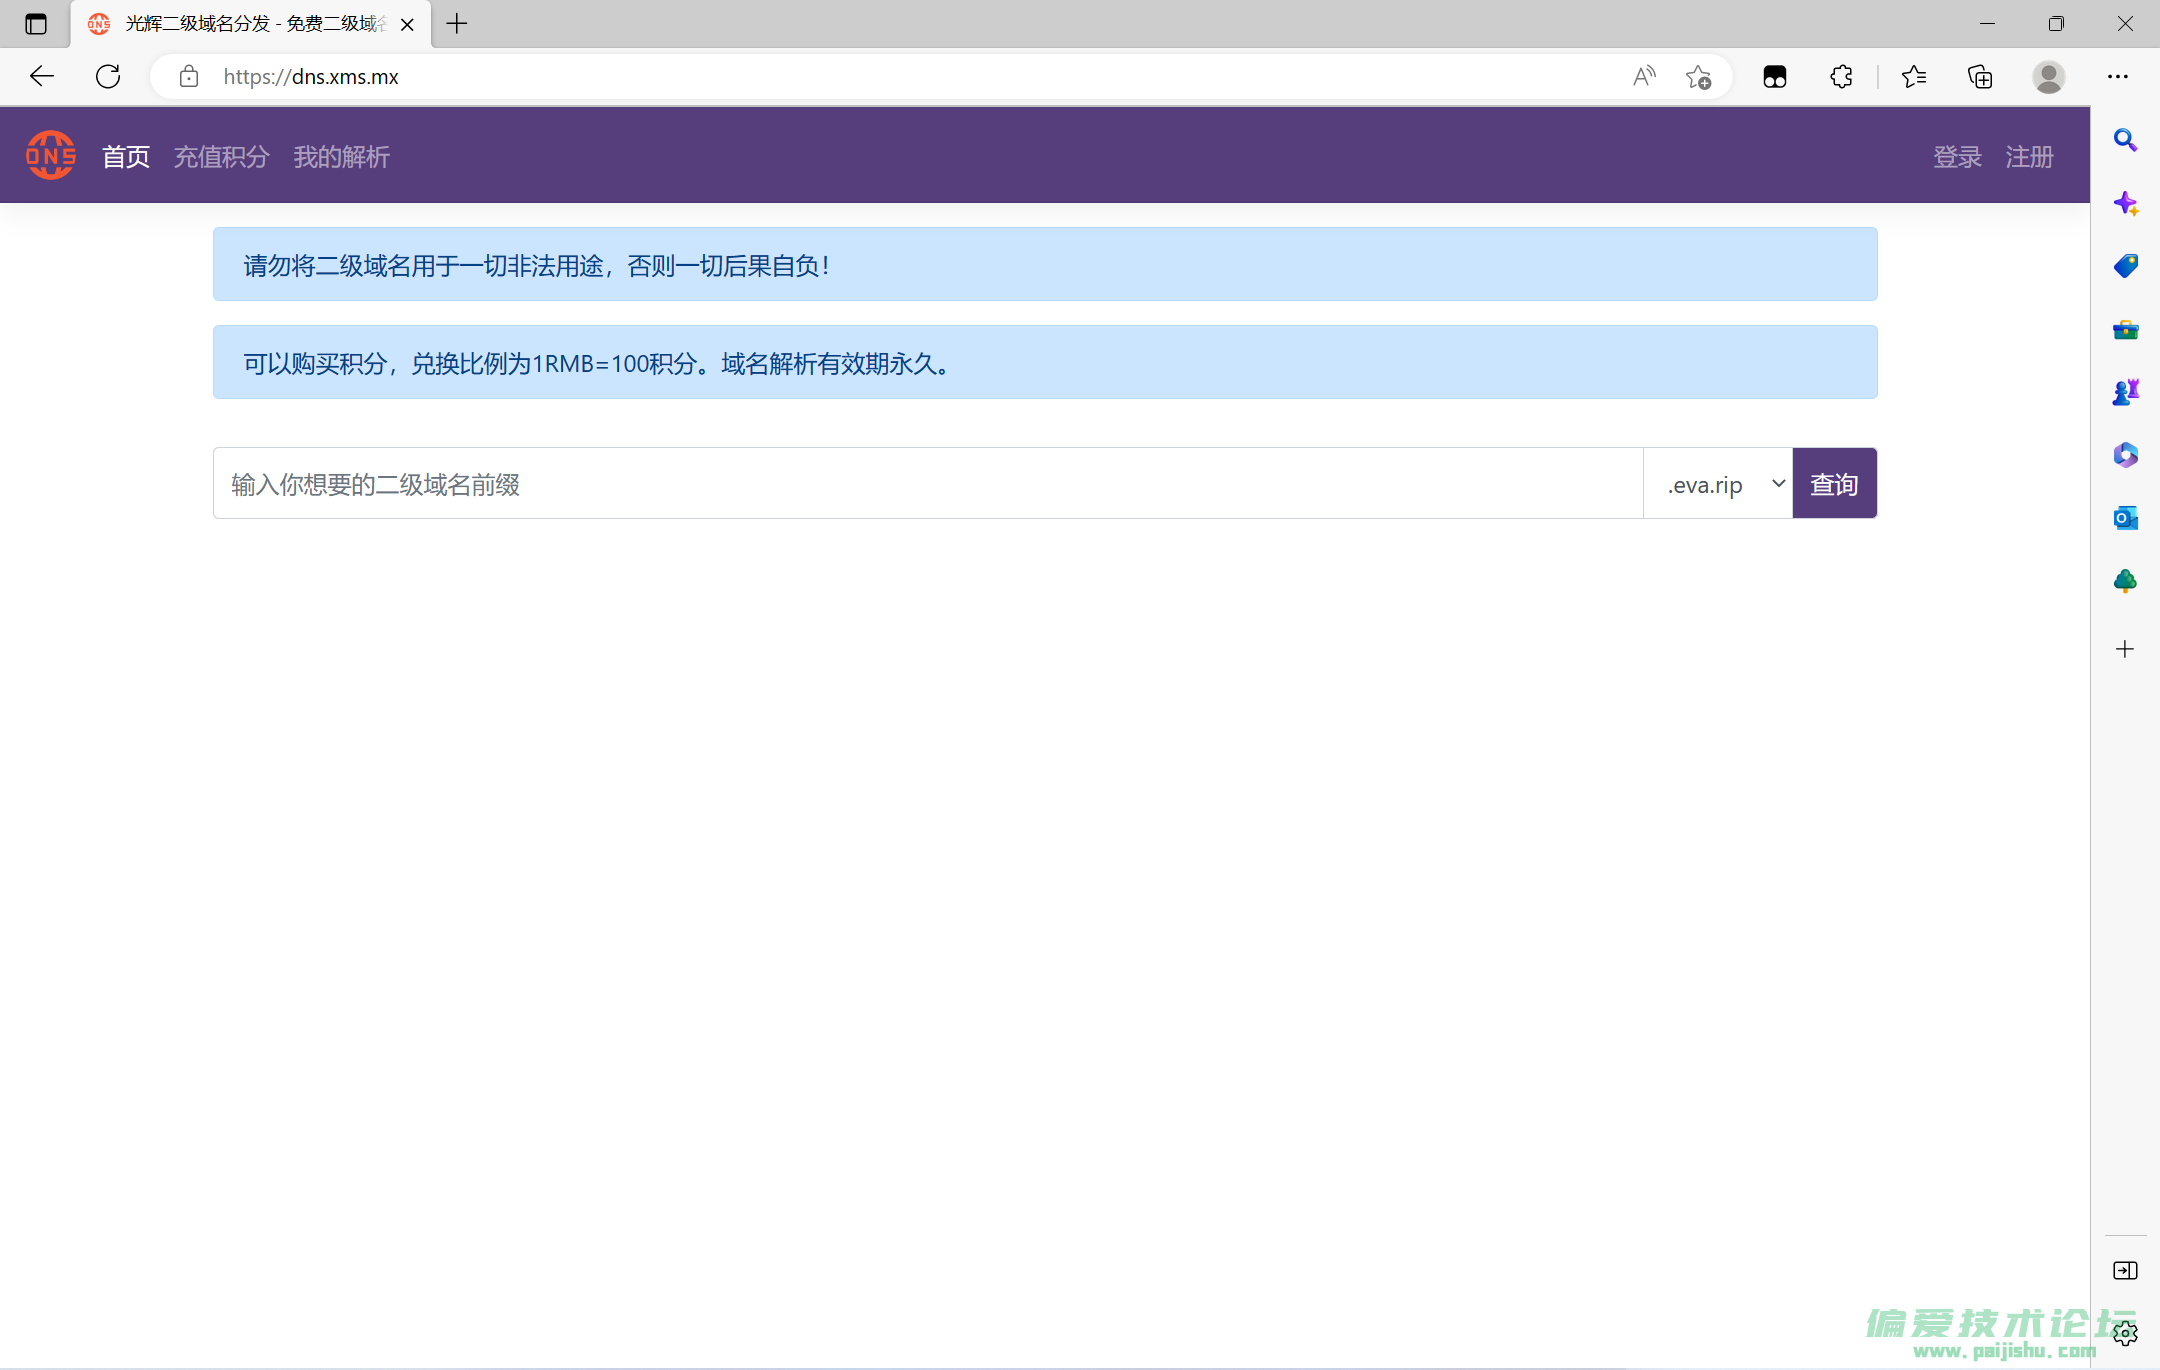Open the shopping tag icon in sidebar
The image size is (2160, 1370).
(x=2126, y=265)
